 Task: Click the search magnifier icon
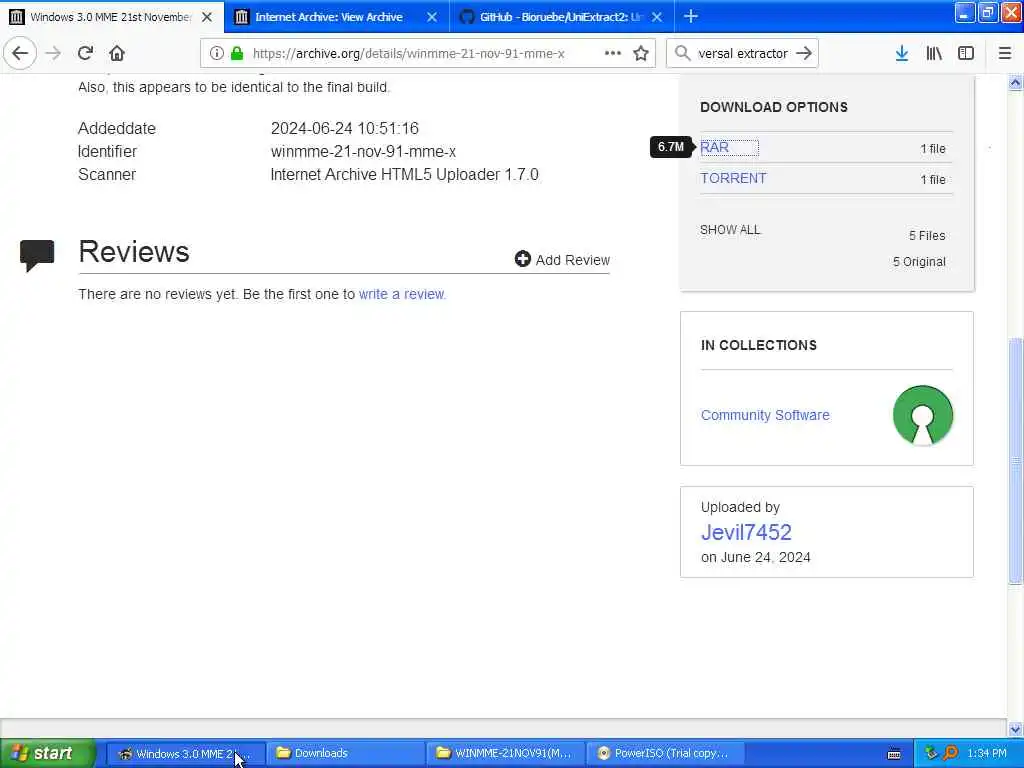point(682,53)
